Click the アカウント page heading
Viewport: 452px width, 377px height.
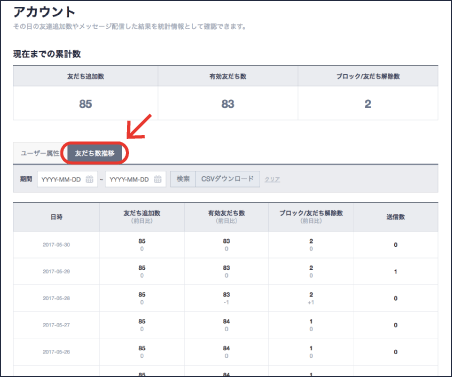[44, 12]
